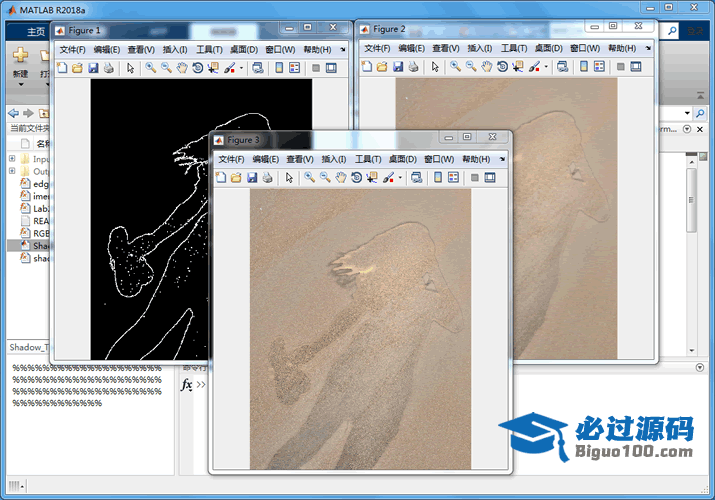Image resolution: width=715 pixels, height=500 pixels.
Task: Go back in current folder navigation
Action: 14,113
